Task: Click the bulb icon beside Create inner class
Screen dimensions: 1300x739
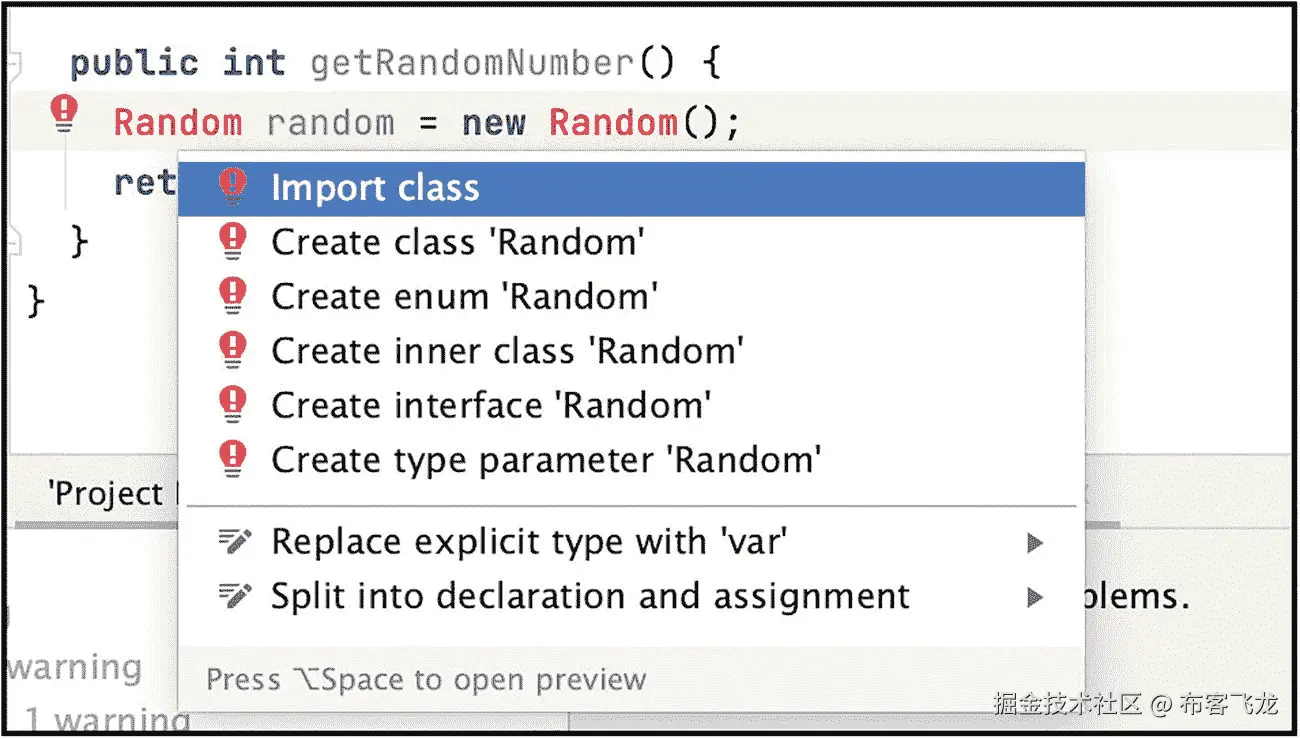Action: [x=232, y=350]
